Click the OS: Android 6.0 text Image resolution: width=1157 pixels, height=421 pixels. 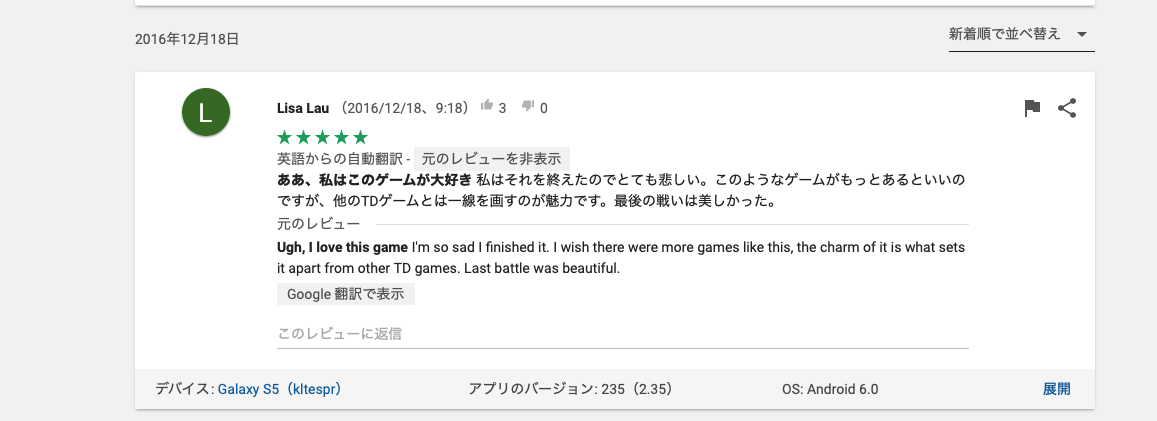[x=830, y=389]
